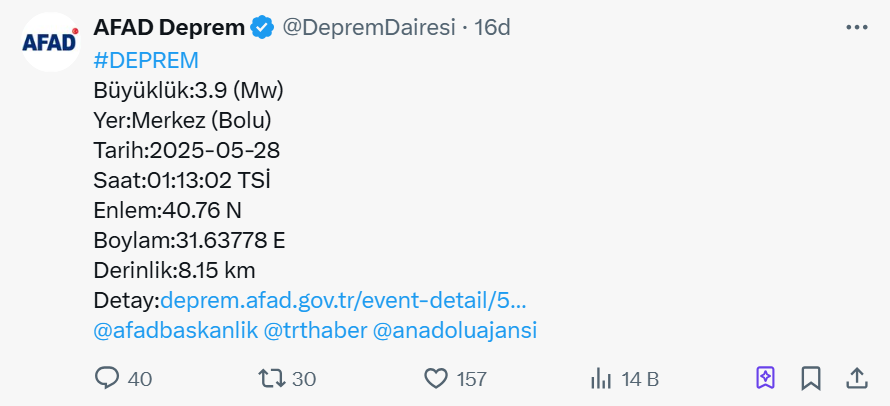Open the 16d timestamp link
The height and width of the screenshot is (406, 890).
pos(493,27)
